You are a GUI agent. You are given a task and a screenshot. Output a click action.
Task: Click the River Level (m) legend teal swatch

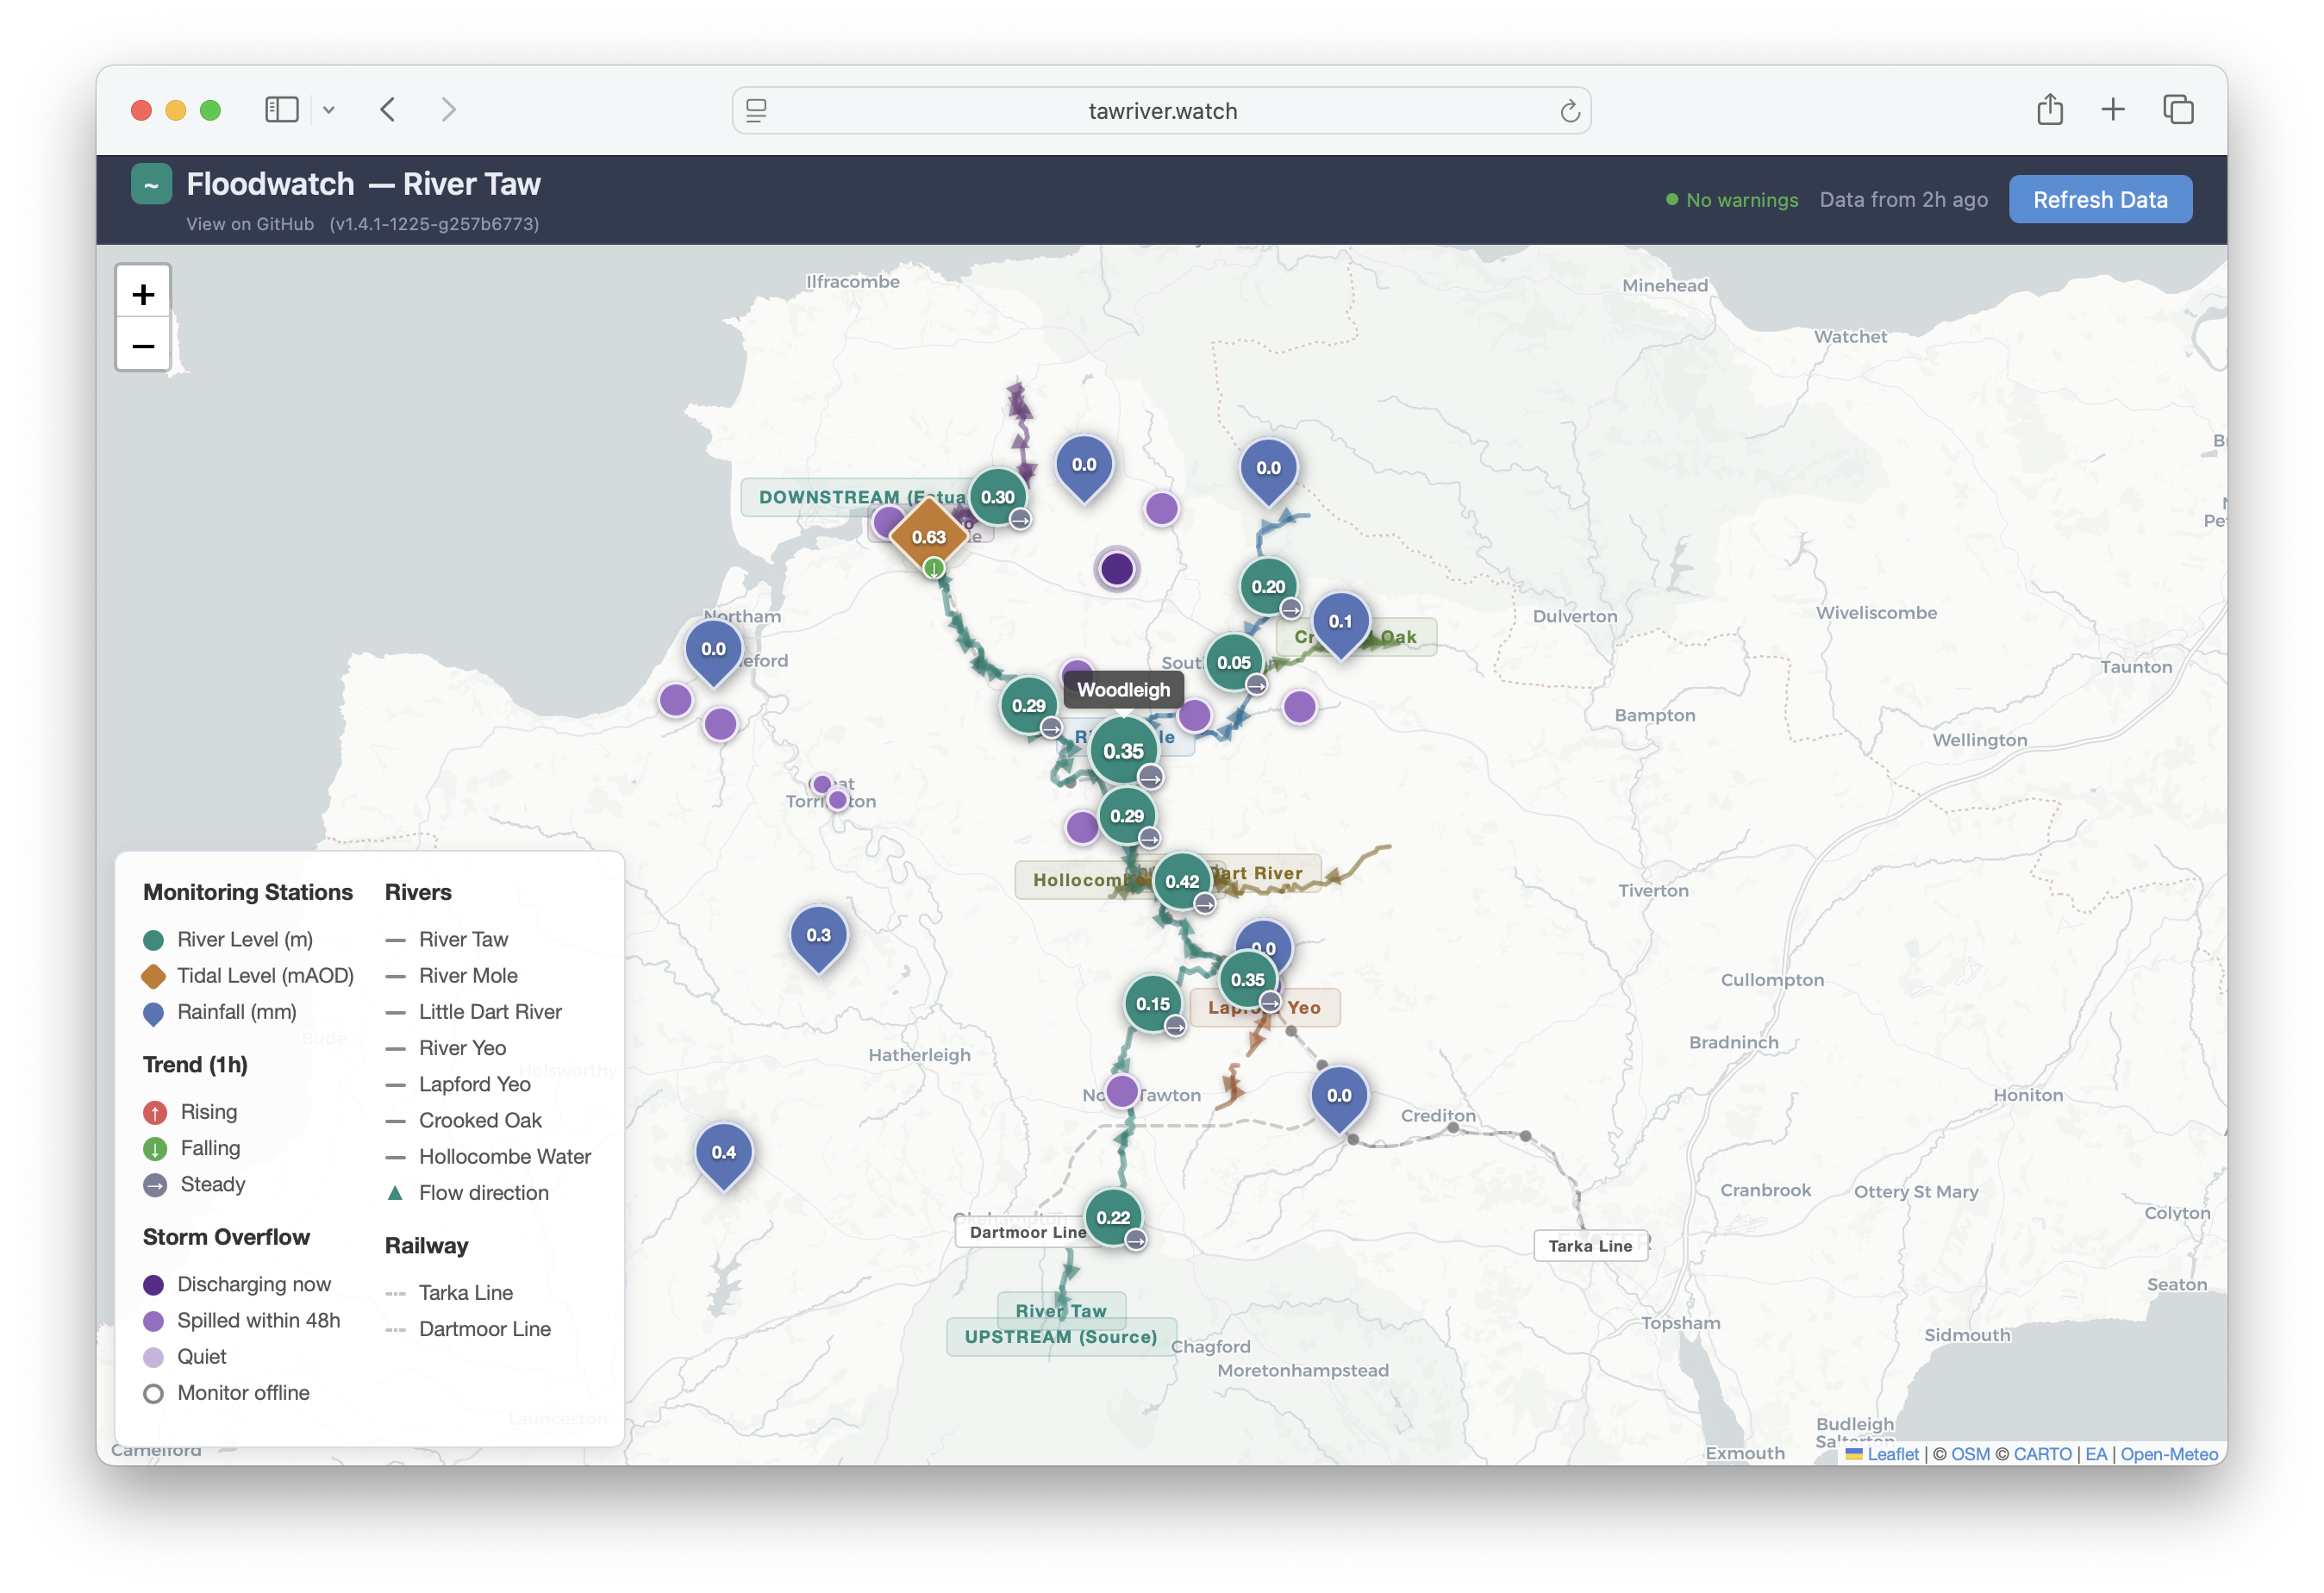pos(153,940)
